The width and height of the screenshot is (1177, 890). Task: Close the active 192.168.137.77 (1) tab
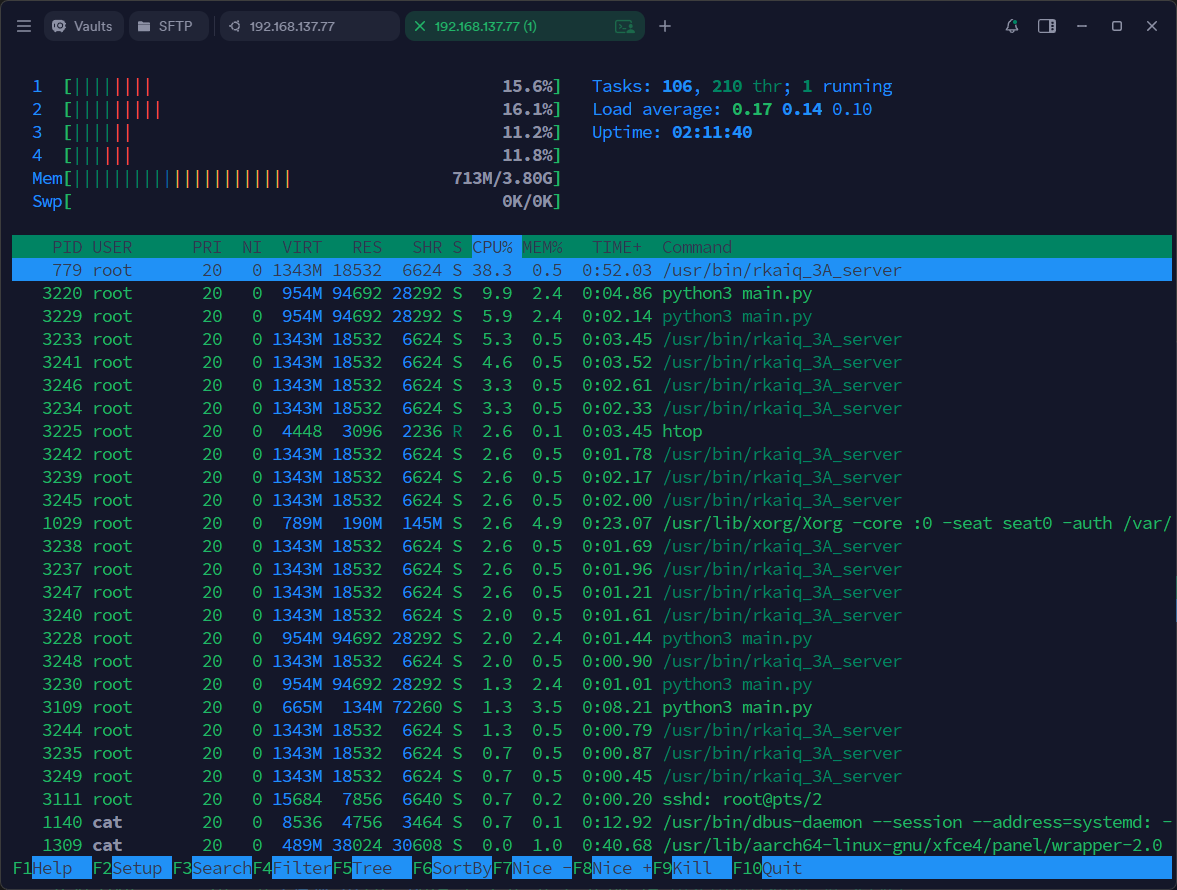click(420, 26)
